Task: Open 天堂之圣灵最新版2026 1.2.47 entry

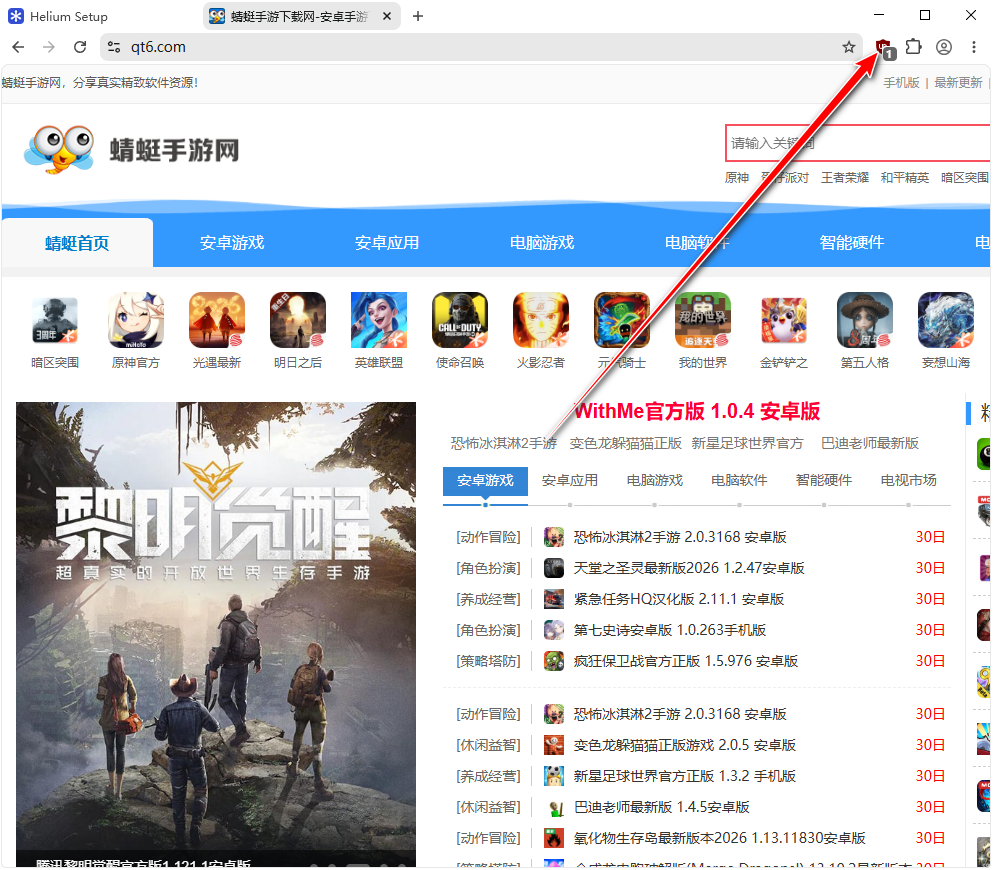Action: coord(688,568)
